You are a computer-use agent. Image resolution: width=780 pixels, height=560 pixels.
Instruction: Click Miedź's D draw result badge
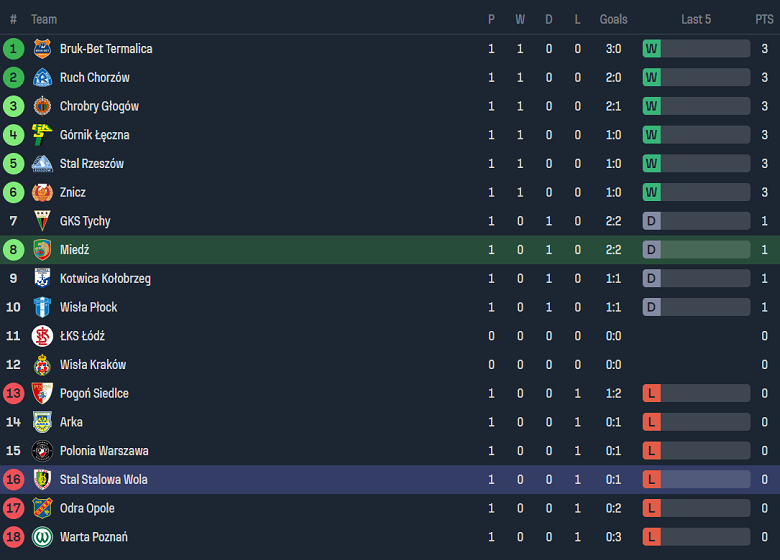tap(652, 250)
